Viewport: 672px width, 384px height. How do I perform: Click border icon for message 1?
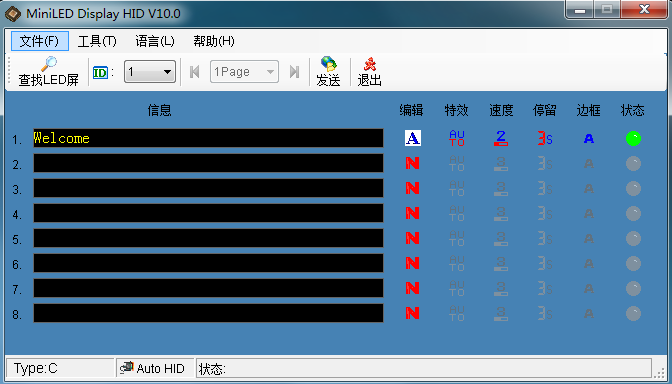coord(589,138)
